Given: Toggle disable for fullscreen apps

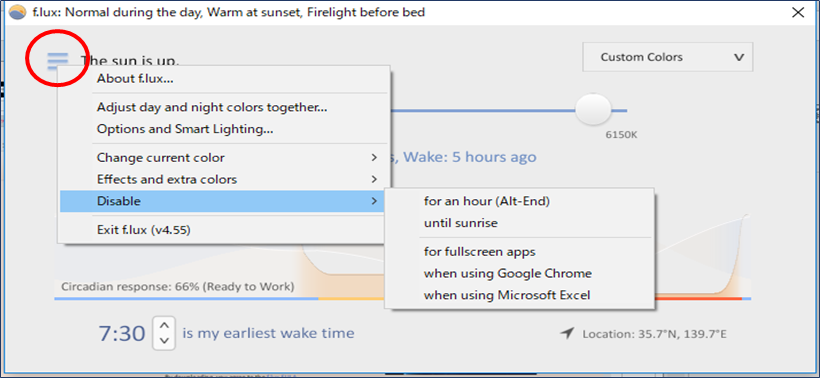Looking at the screenshot, I should click(x=519, y=251).
